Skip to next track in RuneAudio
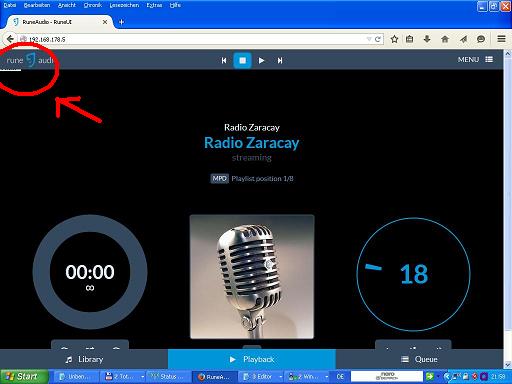This screenshot has height=384, width=512. pyautogui.click(x=280, y=60)
